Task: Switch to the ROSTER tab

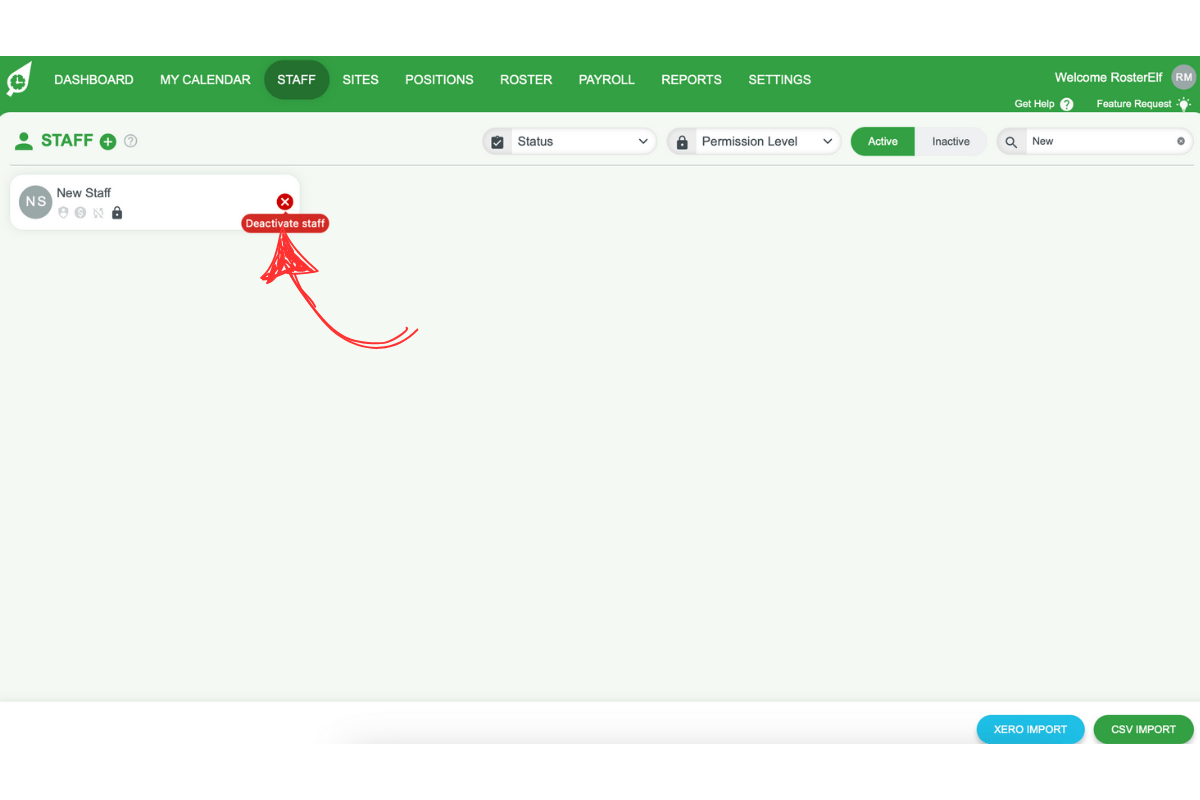Action: pos(526,79)
